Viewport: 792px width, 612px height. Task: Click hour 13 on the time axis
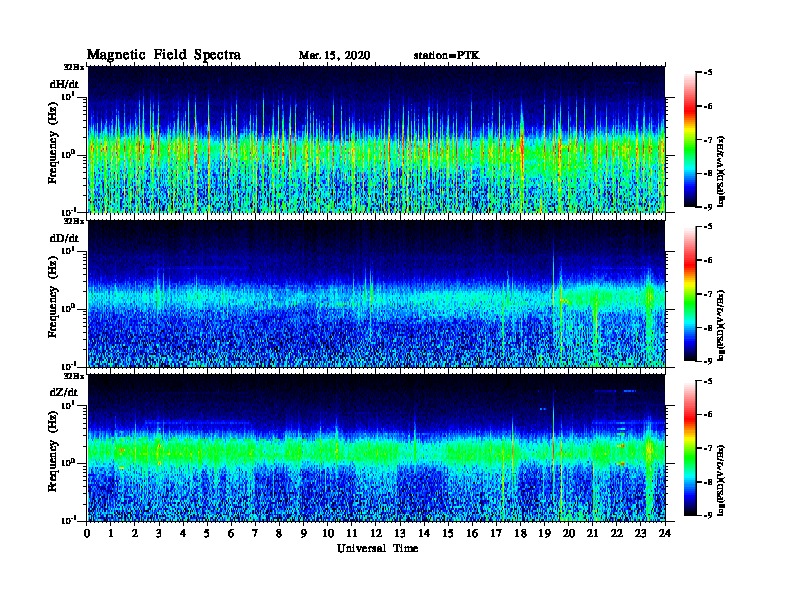[400, 533]
